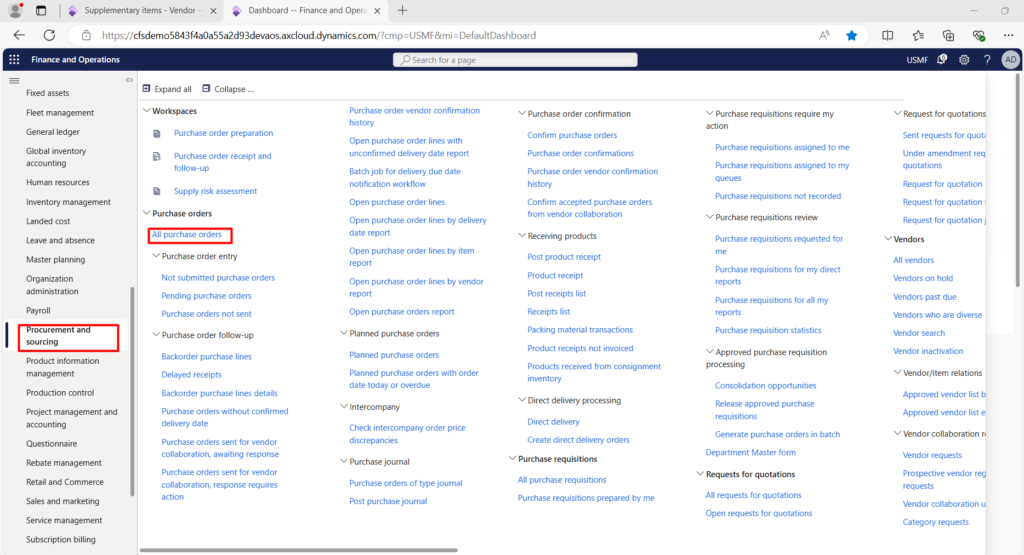Open Vendors on hold link

pos(923,278)
